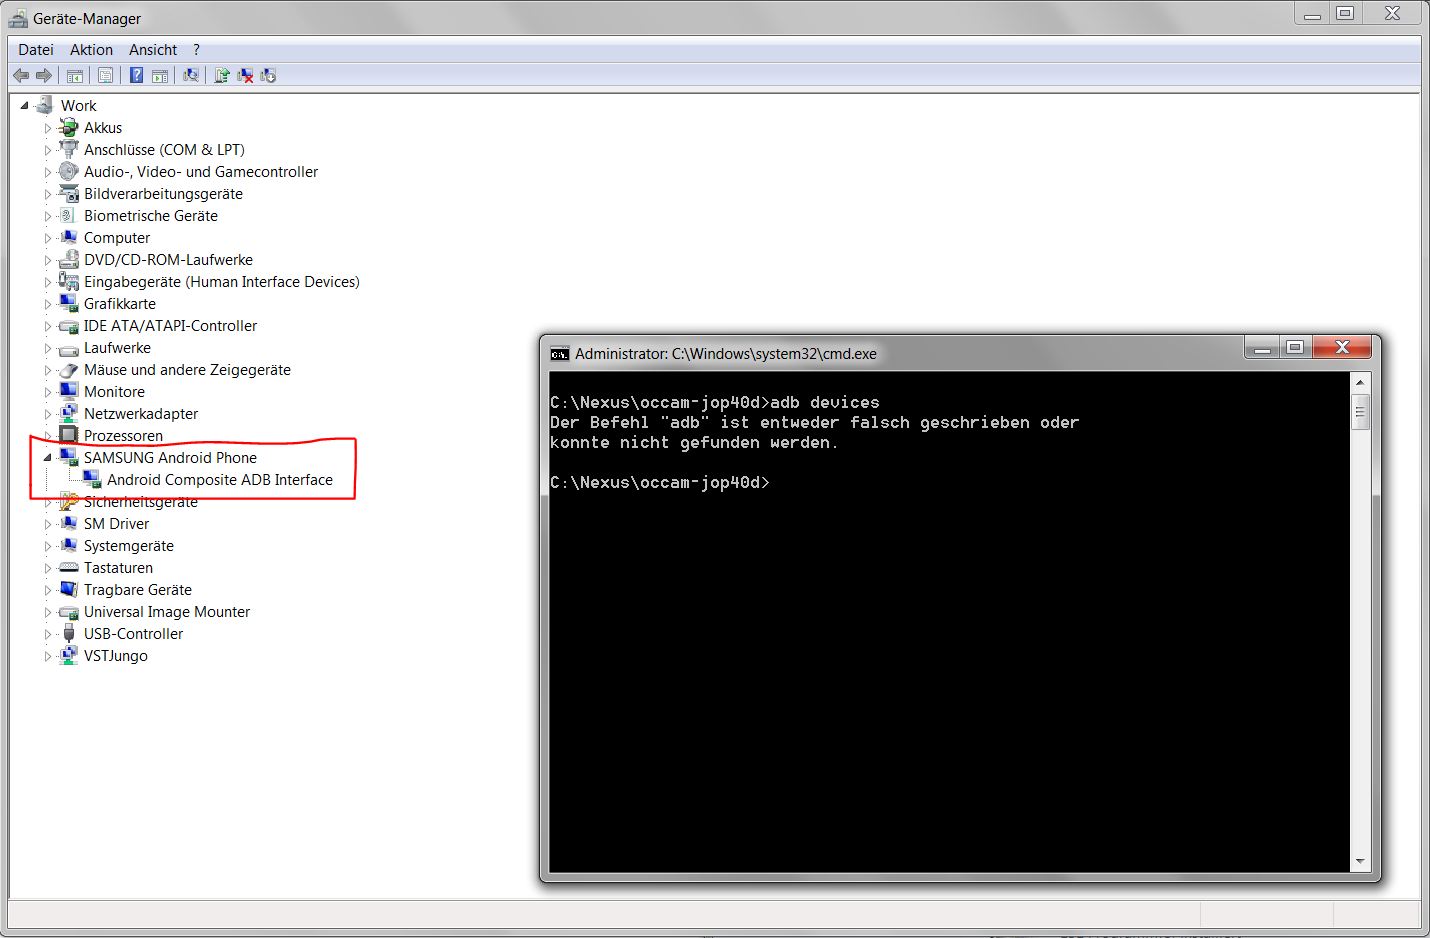Select the SM Driver tree item
Screen dimensions: 1430x938
click(x=116, y=524)
